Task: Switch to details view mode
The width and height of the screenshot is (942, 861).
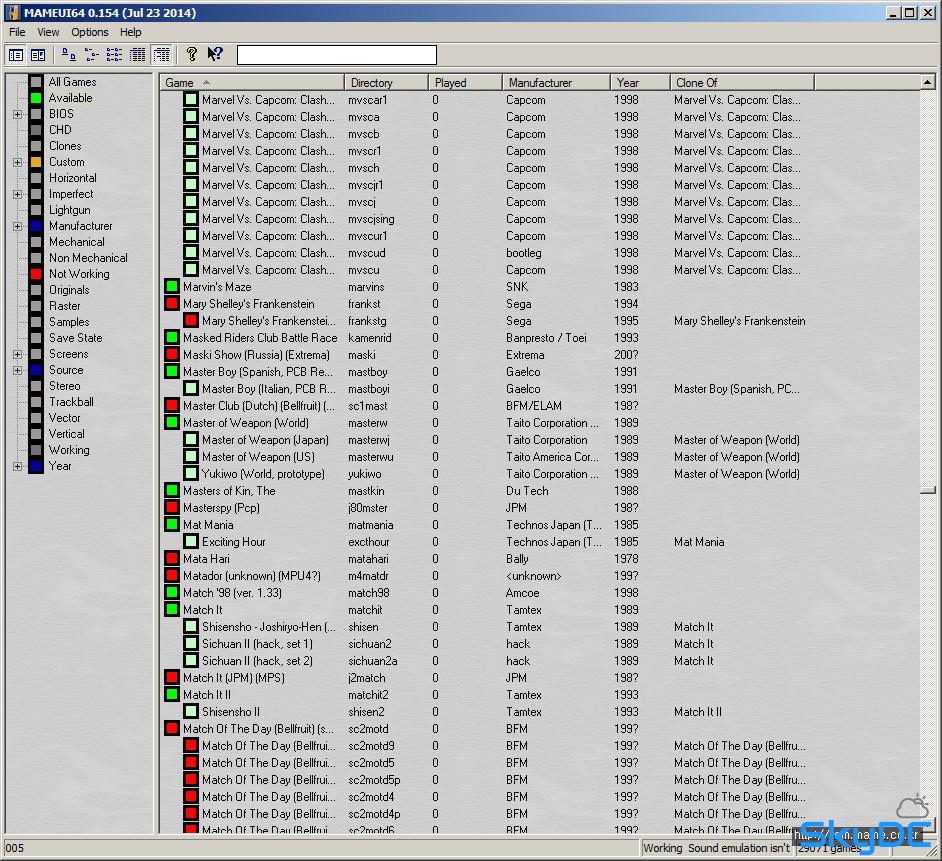Action: pos(138,55)
